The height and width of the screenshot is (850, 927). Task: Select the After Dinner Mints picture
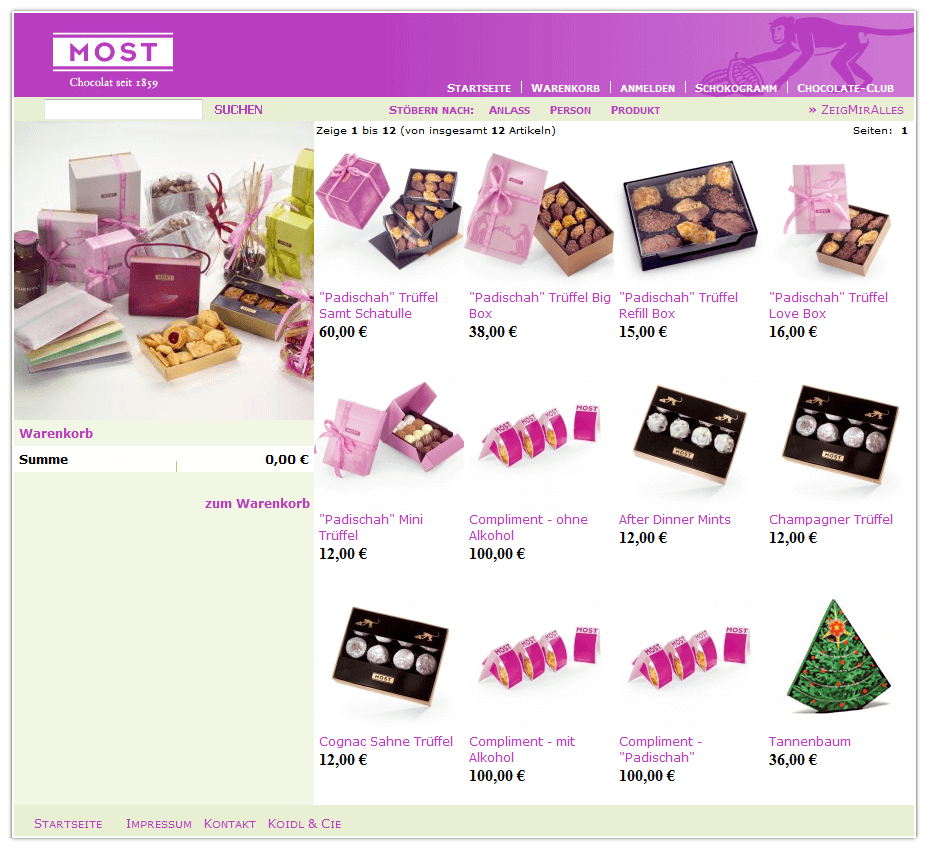pos(689,435)
